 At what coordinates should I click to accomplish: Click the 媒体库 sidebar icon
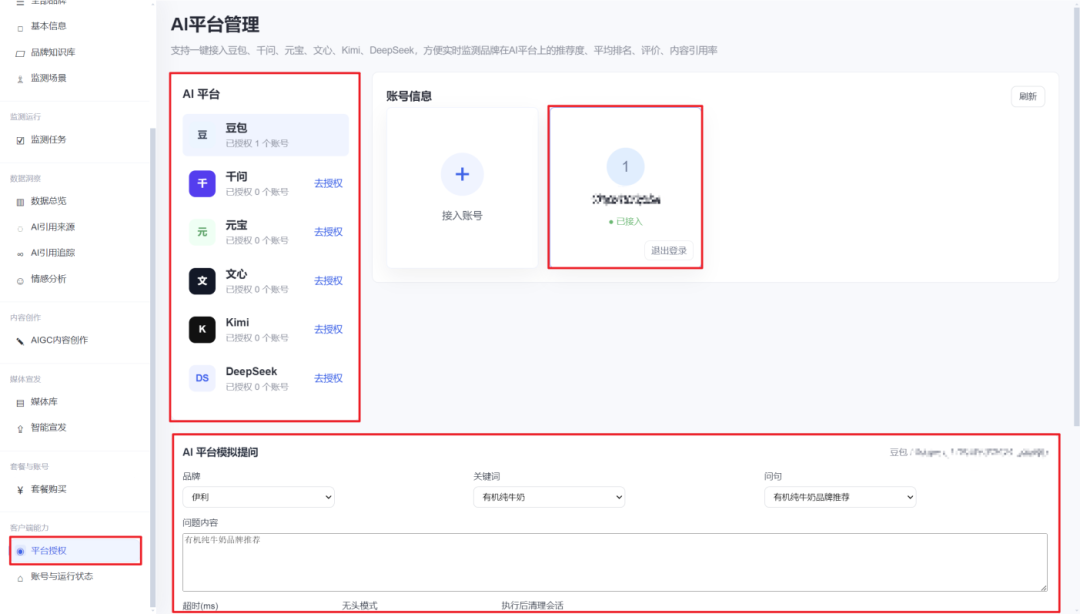click(x=20, y=402)
